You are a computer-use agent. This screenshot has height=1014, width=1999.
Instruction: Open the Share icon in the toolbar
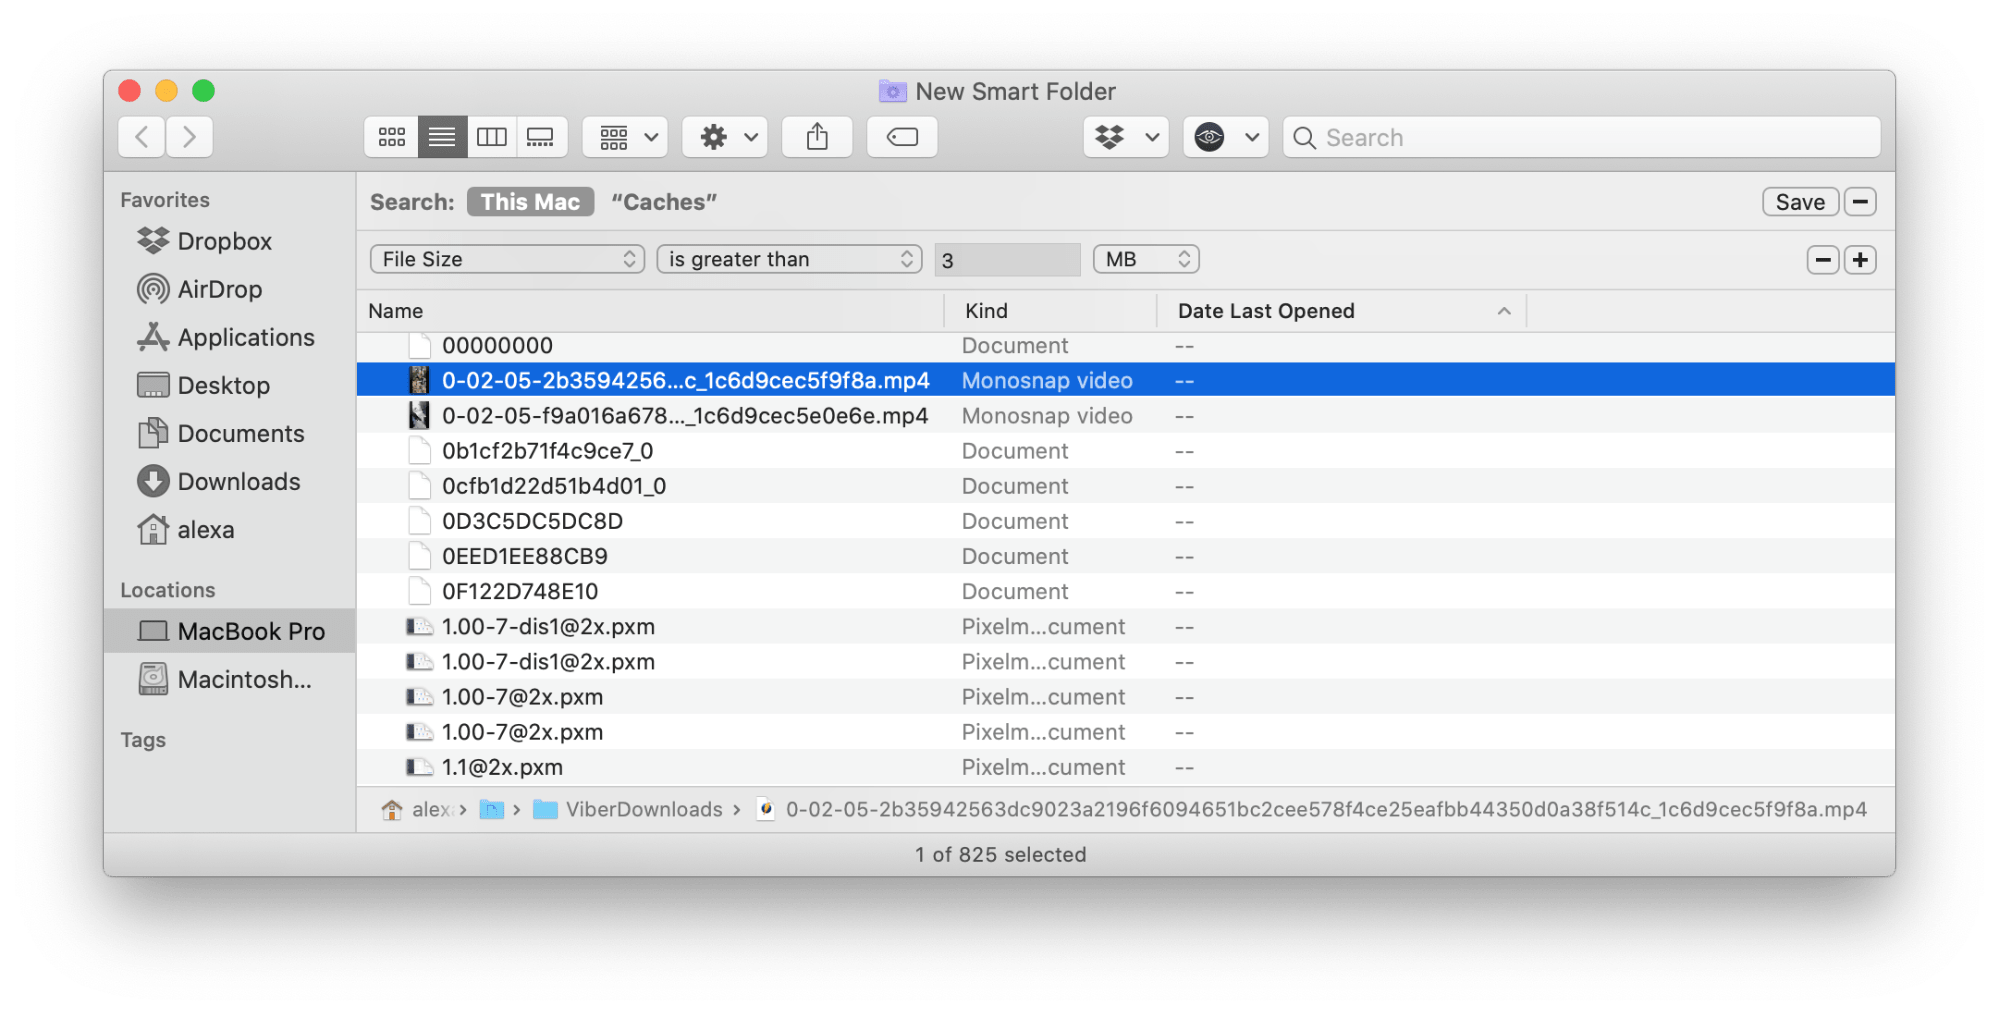click(817, 136)
